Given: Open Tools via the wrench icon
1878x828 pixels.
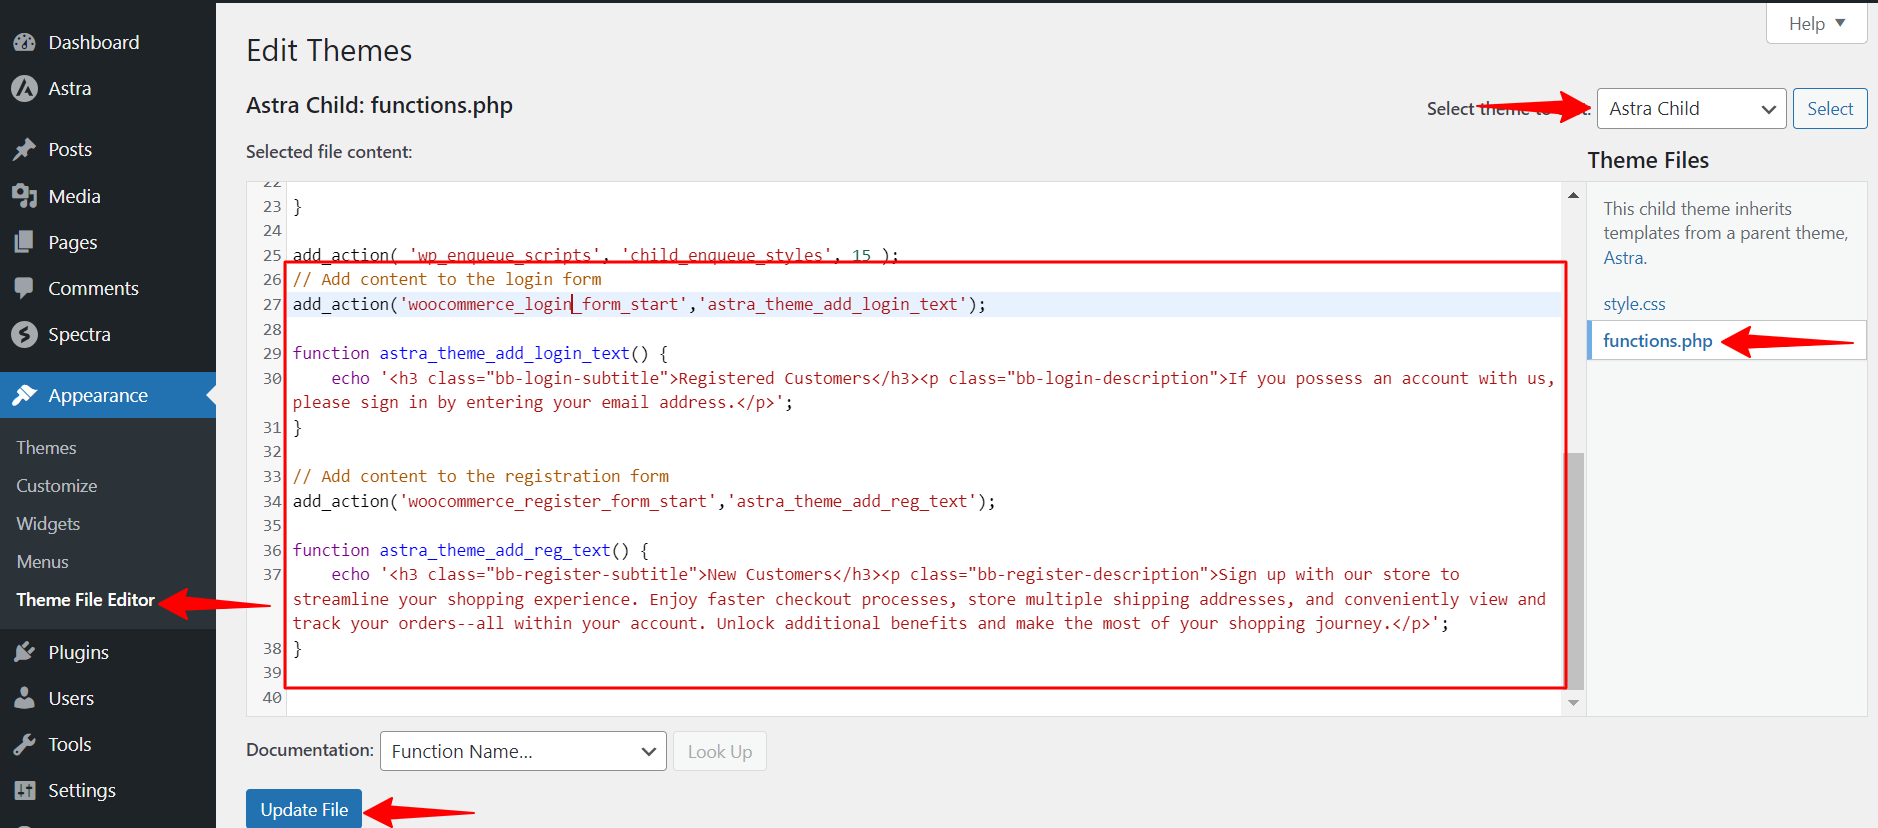Looking at the screenshot, I should click(24, 745).
